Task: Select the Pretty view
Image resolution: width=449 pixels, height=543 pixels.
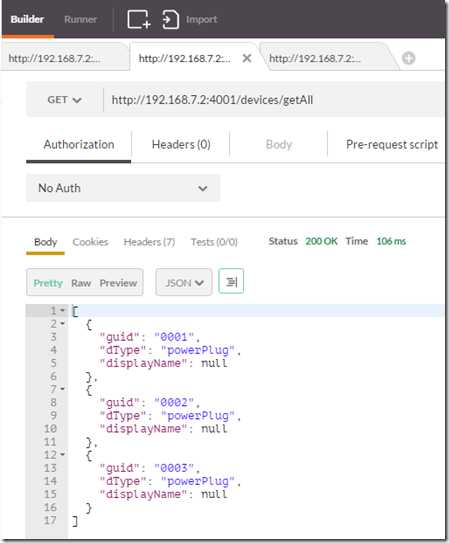Action: [48, 283]
